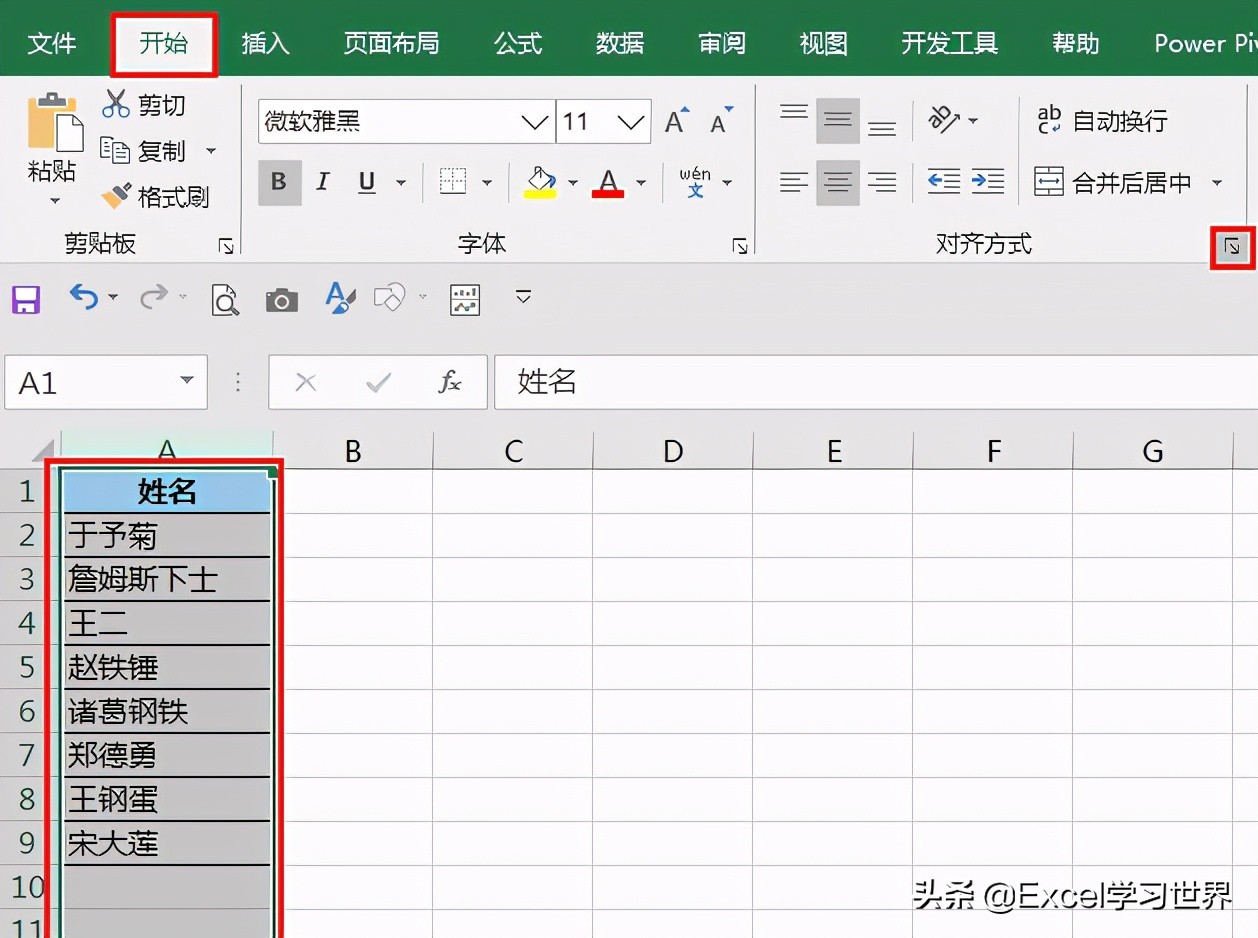Align text left
This screenshot has width=1258, height=938.
point(794,183)
